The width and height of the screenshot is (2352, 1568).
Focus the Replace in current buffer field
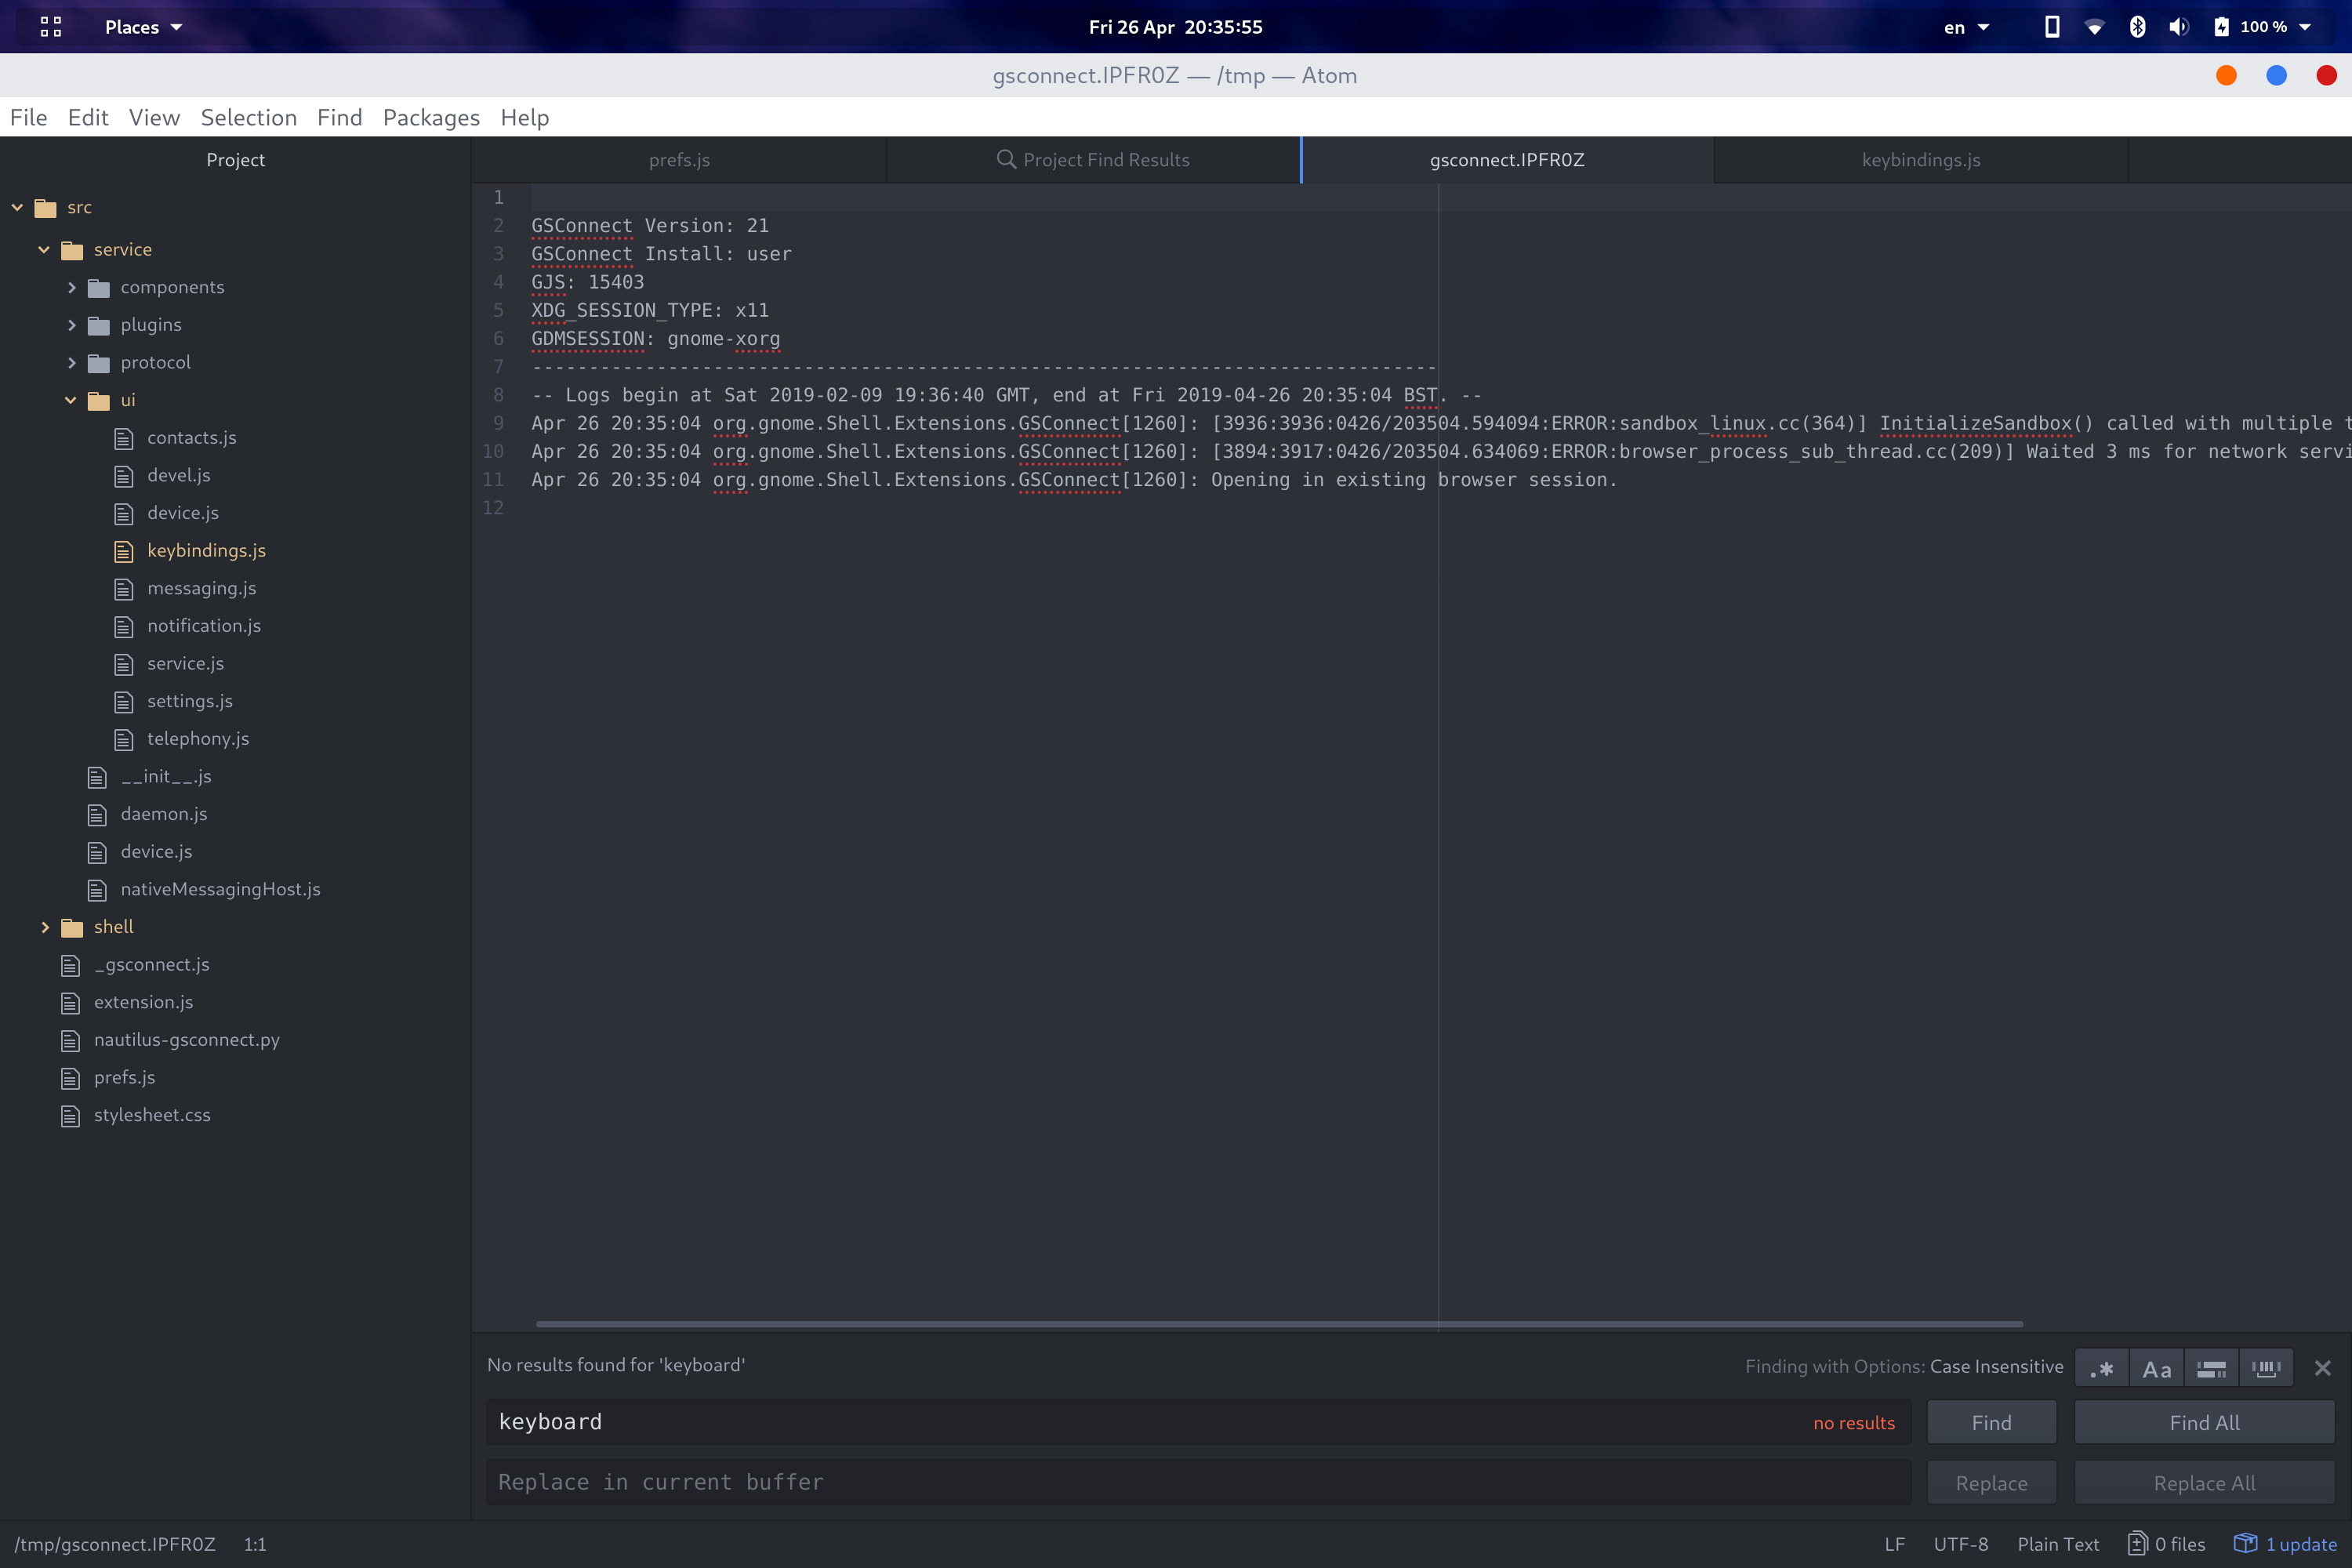pyautogui.click(x=1198, y=1482)
